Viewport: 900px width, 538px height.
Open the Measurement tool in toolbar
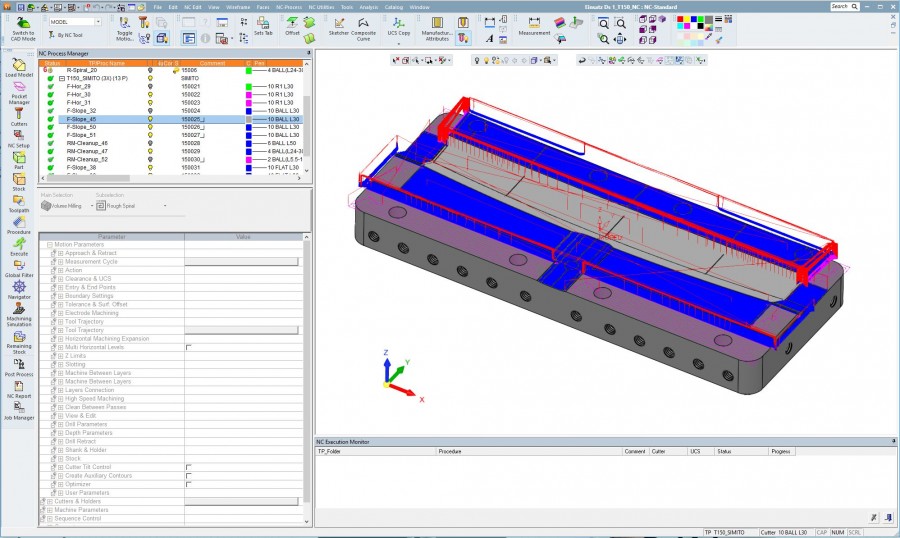click(534, 26)
